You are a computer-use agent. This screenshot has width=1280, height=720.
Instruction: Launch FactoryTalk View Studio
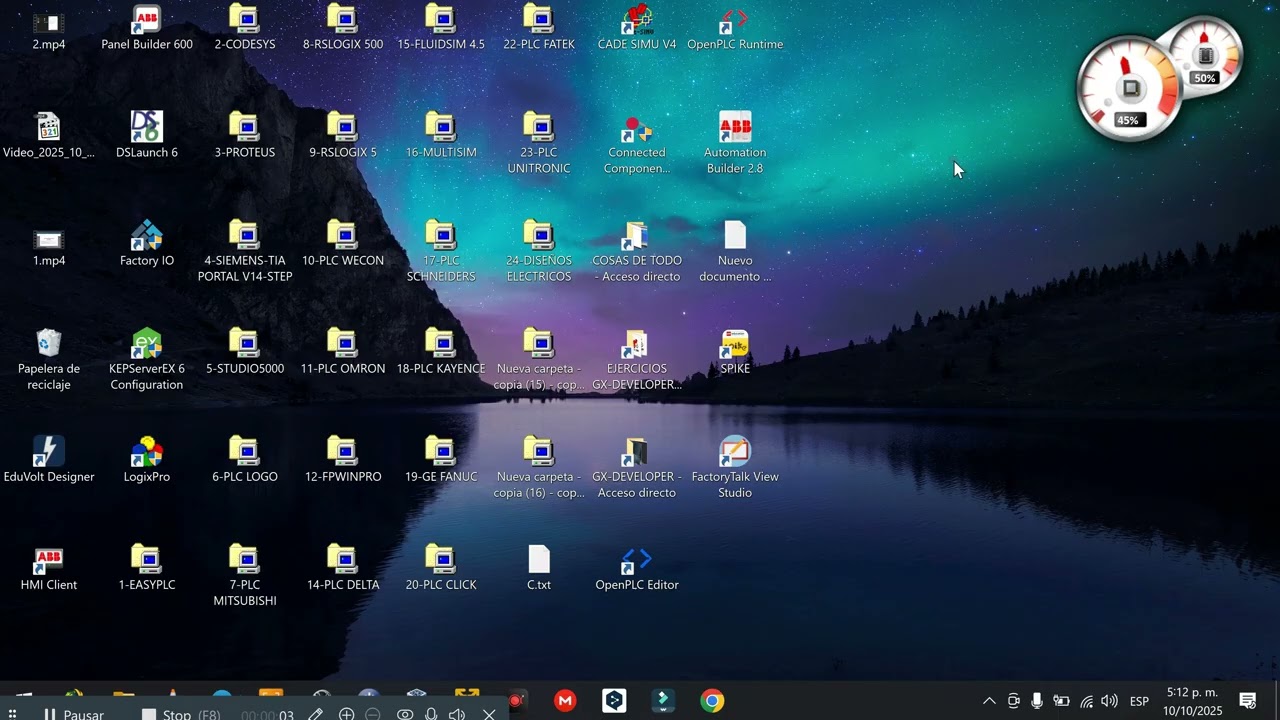pos(735,468)
